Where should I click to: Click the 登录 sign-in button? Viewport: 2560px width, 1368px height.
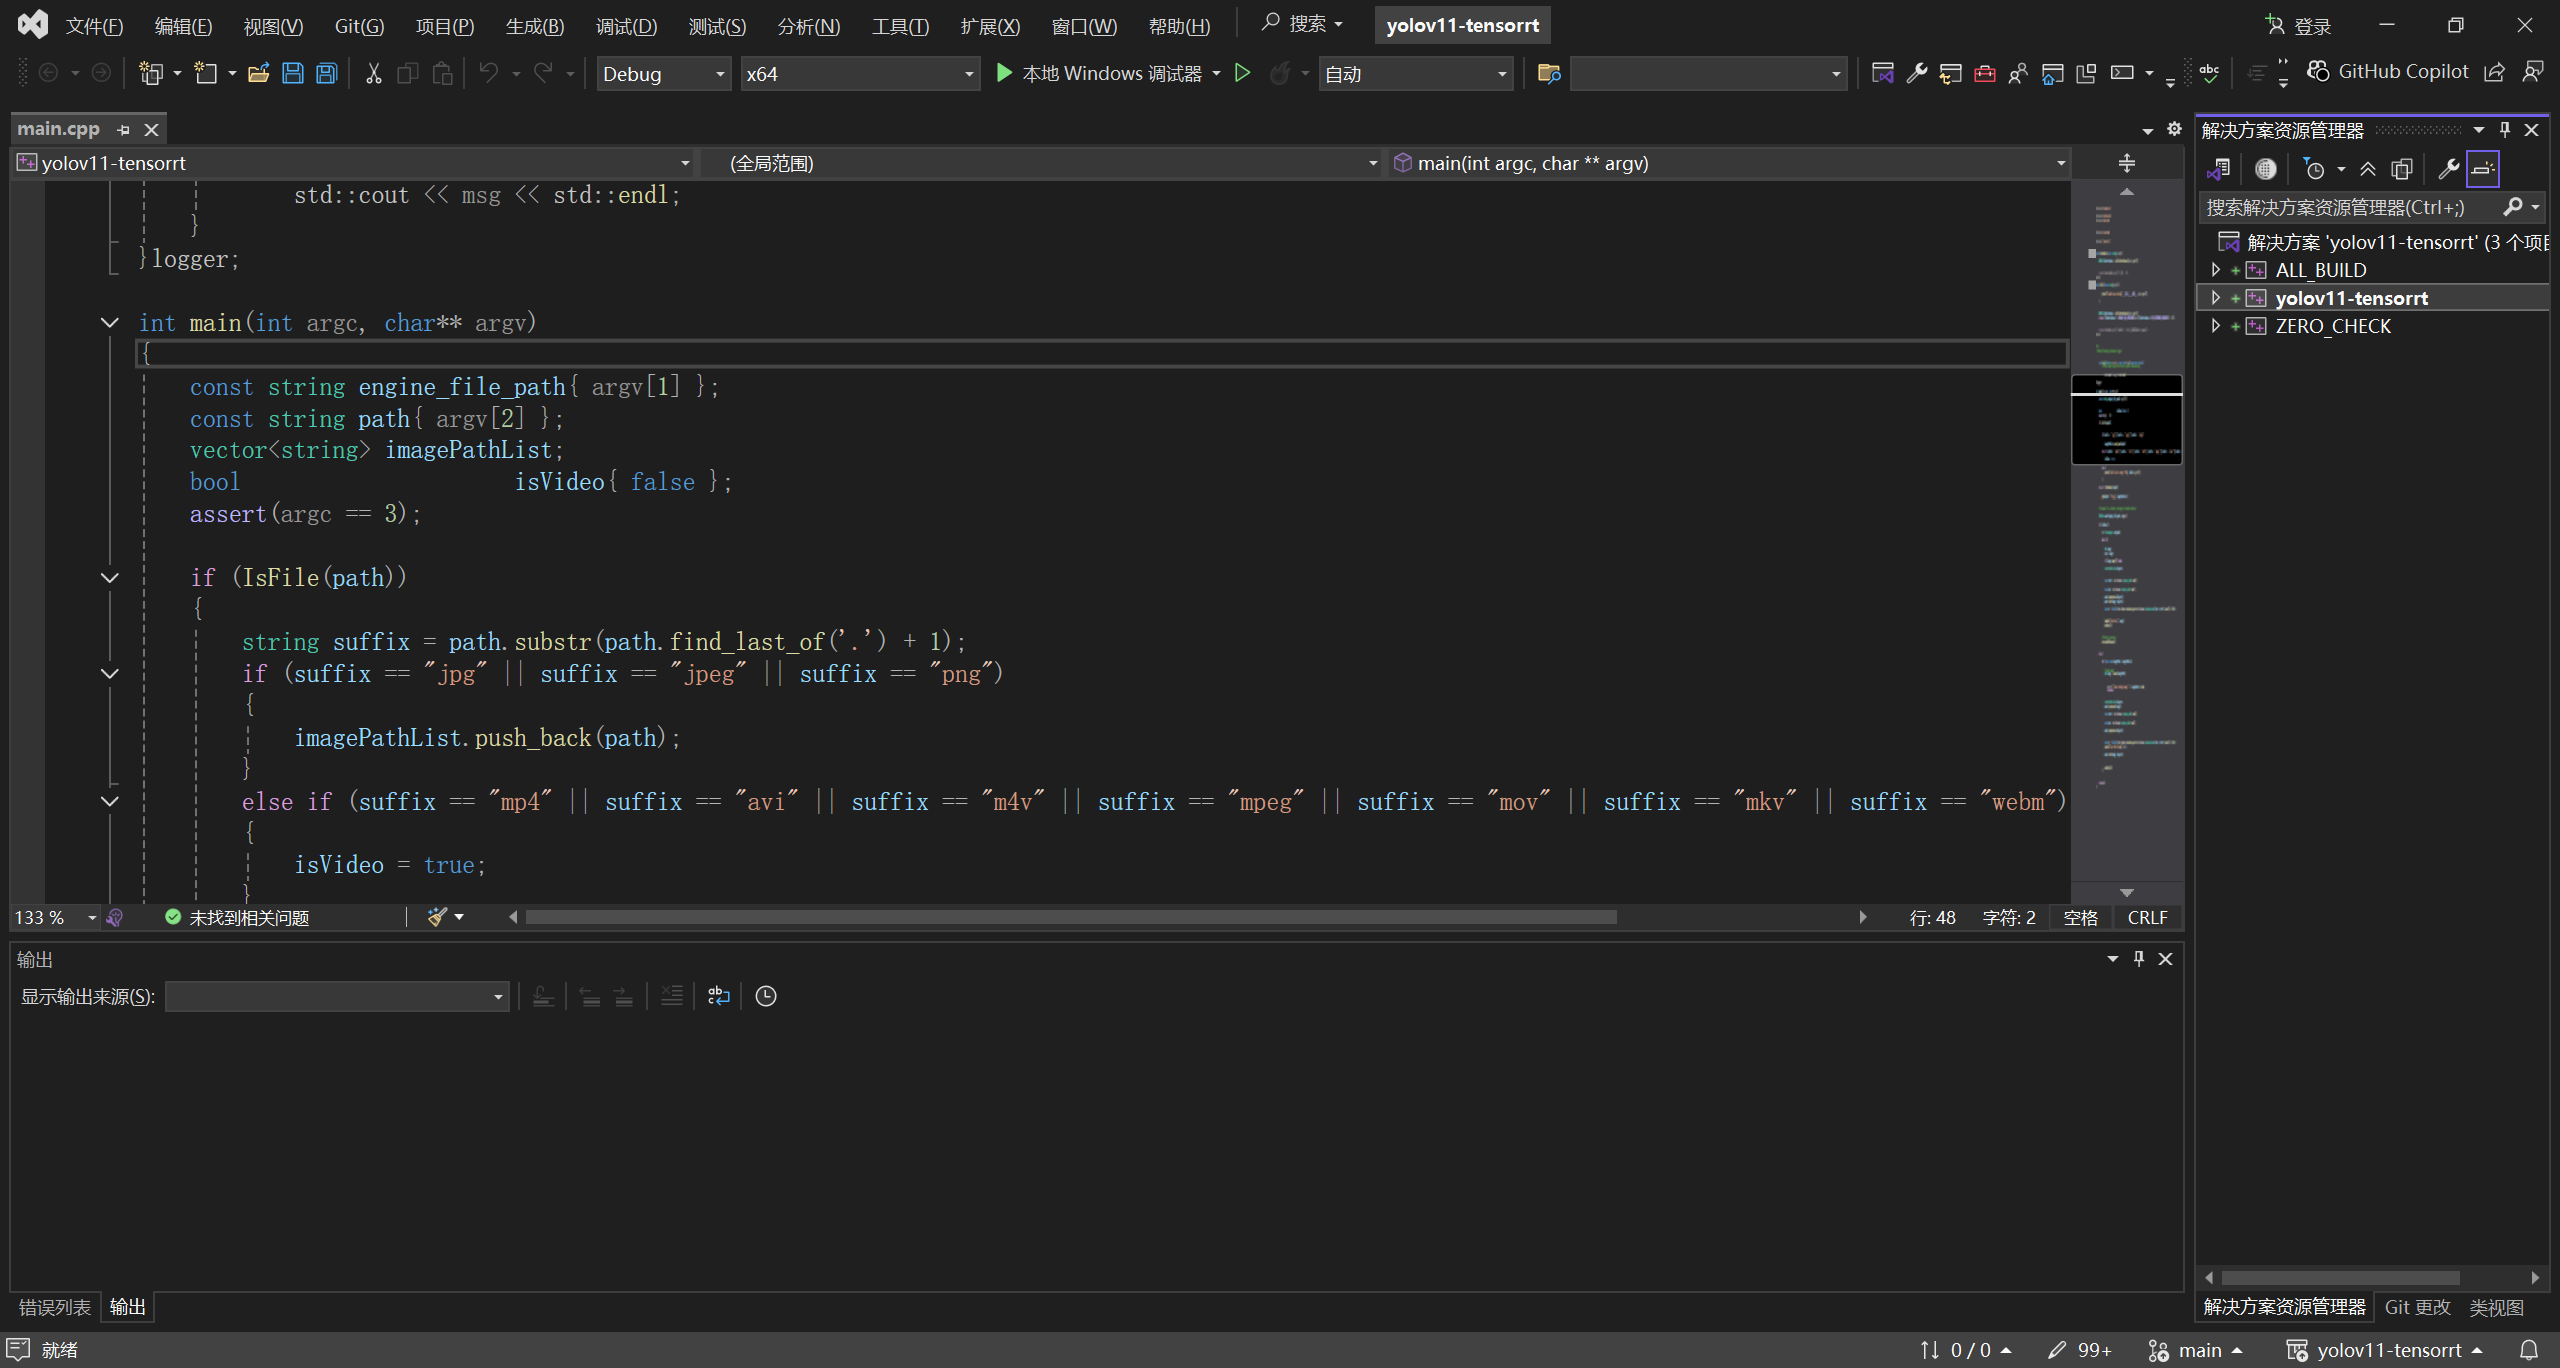(x=2299, y=26)
